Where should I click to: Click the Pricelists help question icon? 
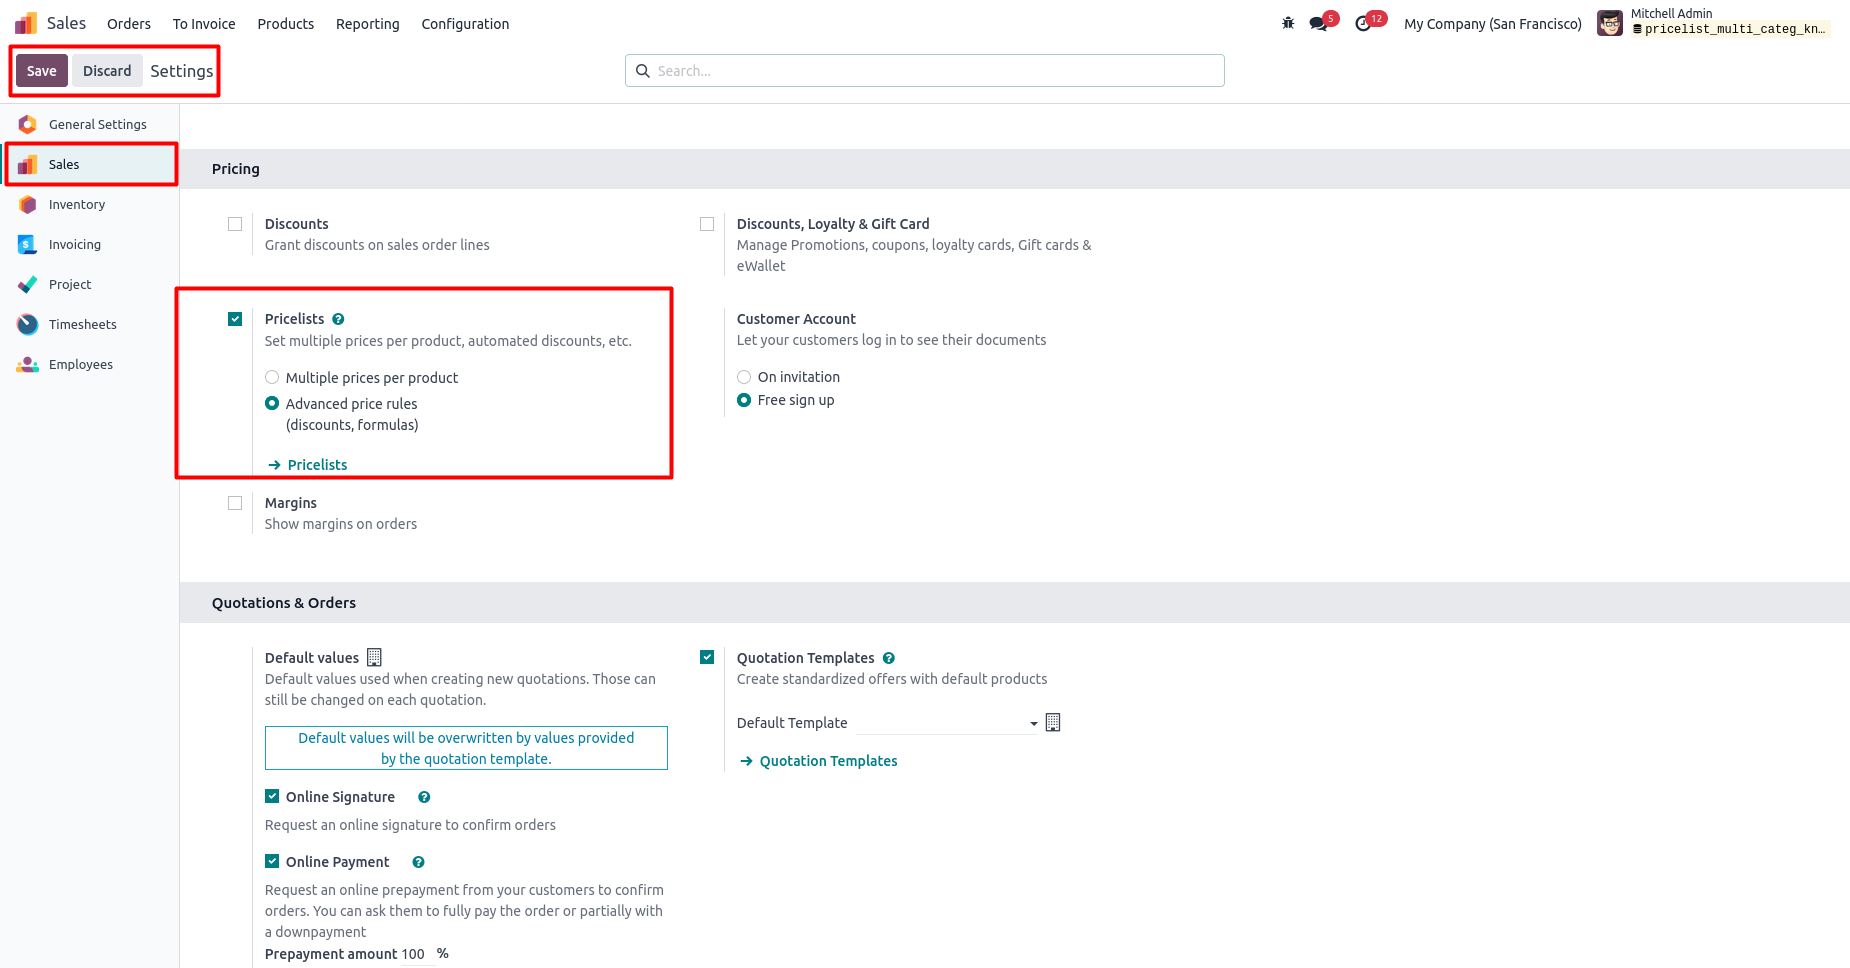click(x=338, y=319)
